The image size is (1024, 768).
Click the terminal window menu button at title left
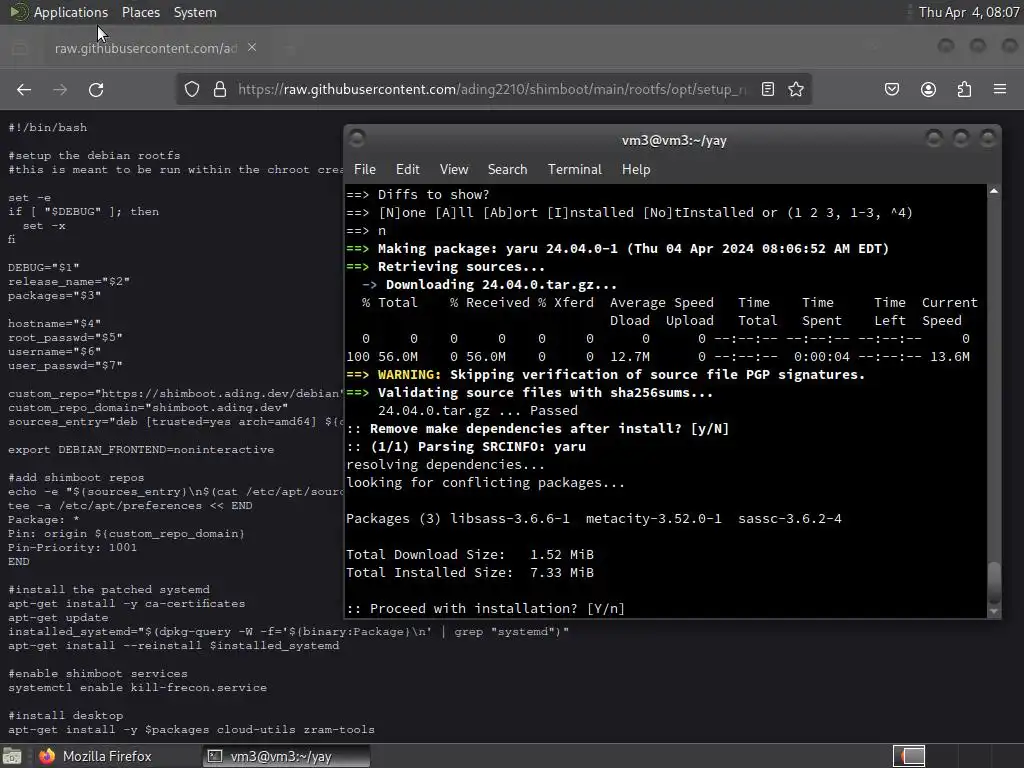(x=357, y=138)
